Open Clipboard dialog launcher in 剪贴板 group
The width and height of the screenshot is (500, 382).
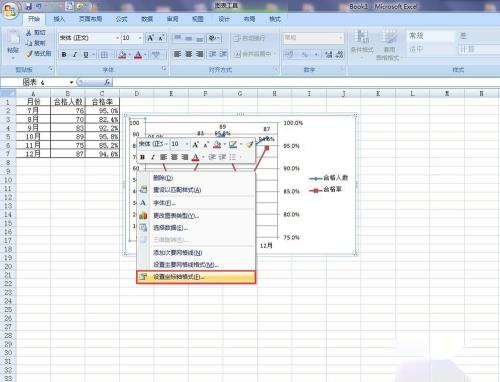tap(51, 68)
